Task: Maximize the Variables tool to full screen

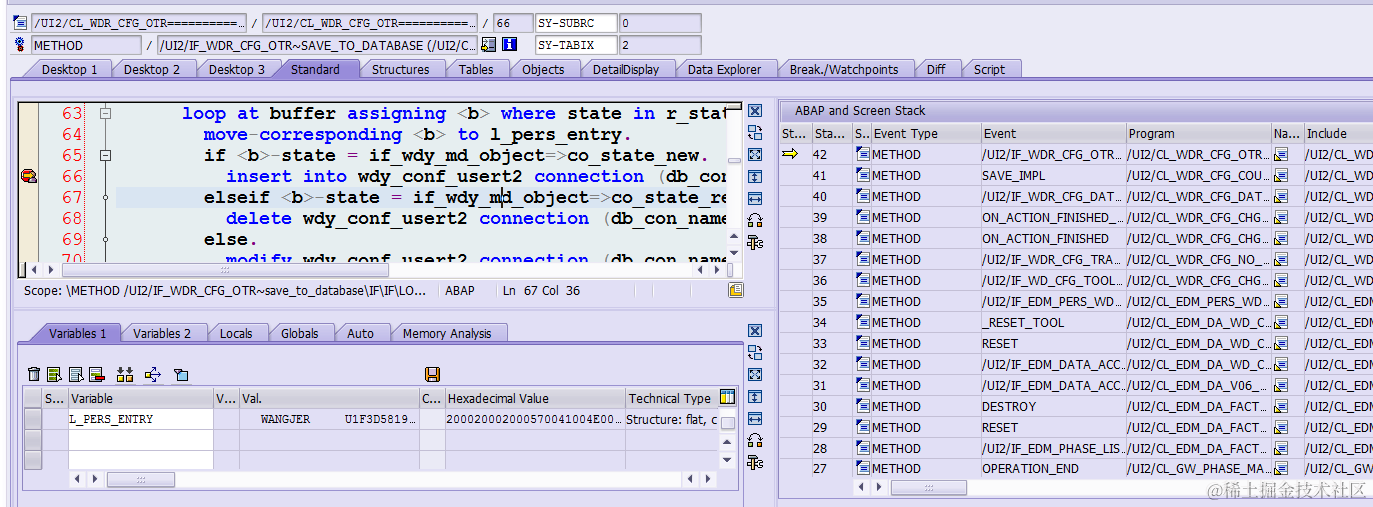Action: coord(755,374)
